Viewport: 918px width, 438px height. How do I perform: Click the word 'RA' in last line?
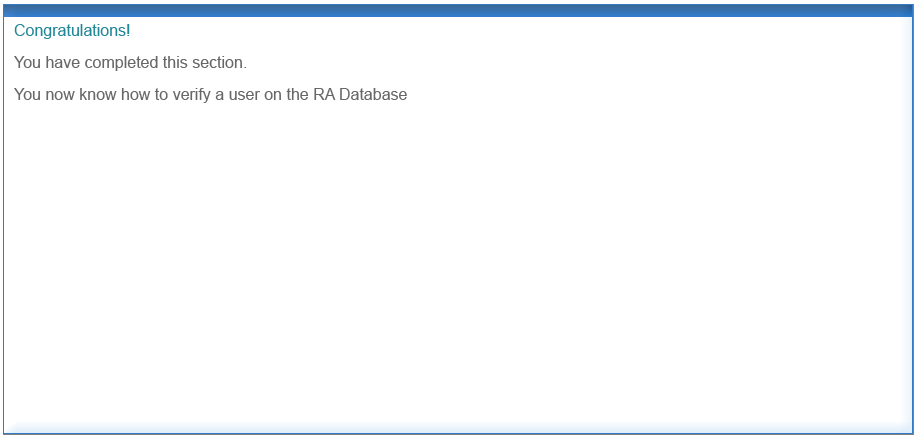click(x=324, y=94)
